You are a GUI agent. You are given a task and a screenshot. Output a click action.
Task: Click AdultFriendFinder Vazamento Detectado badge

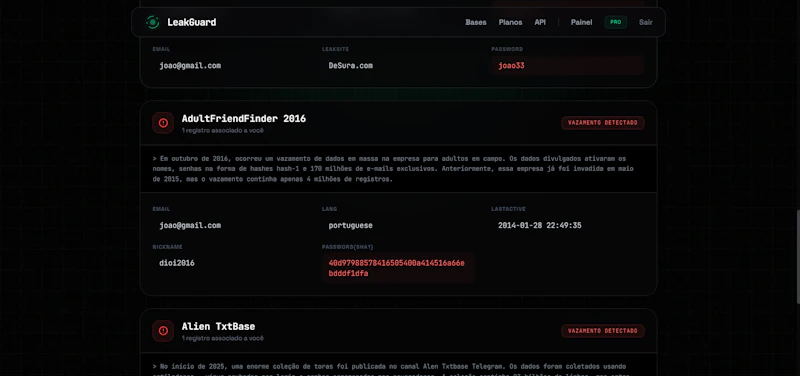(603, 123)
